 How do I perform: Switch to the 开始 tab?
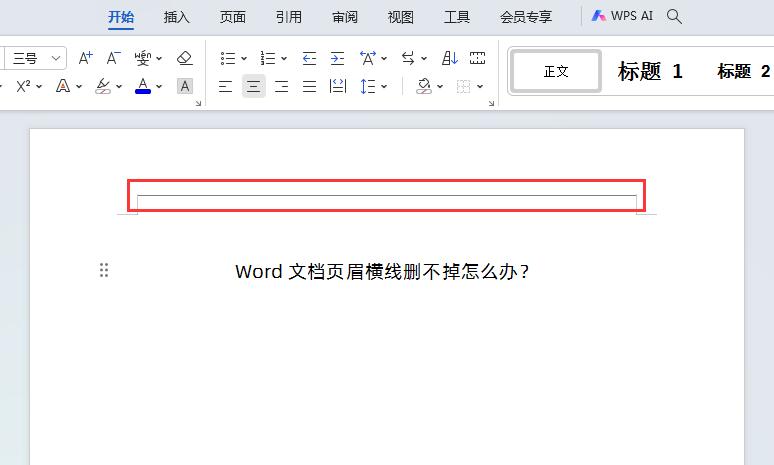pyautogui.click(x=121, y=17)
